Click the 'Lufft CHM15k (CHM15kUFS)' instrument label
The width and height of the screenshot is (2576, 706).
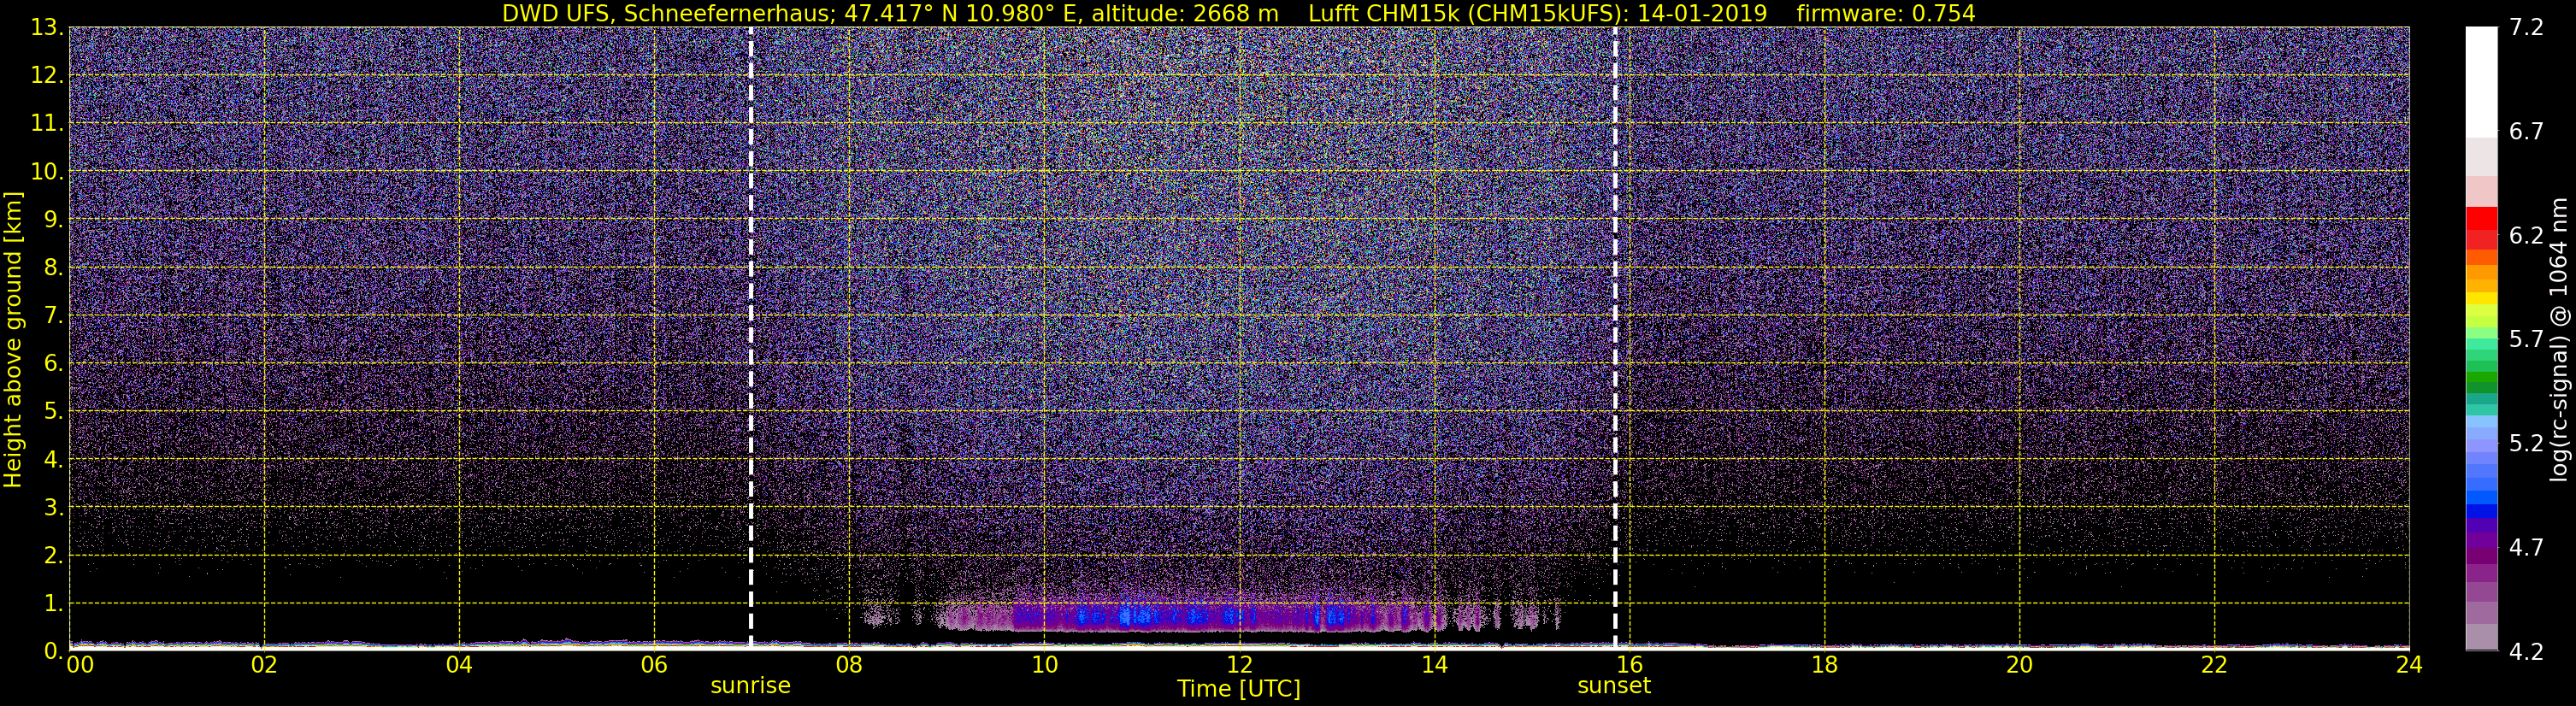coord(1467,13)
